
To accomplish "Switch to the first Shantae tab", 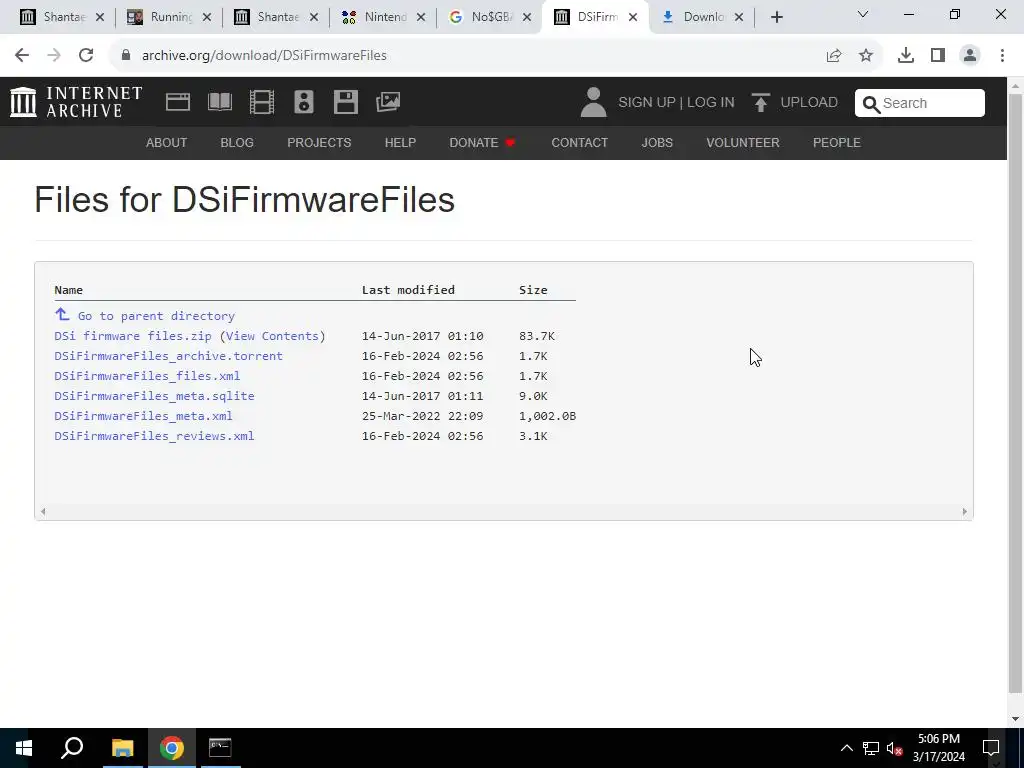I will point(62,18).
